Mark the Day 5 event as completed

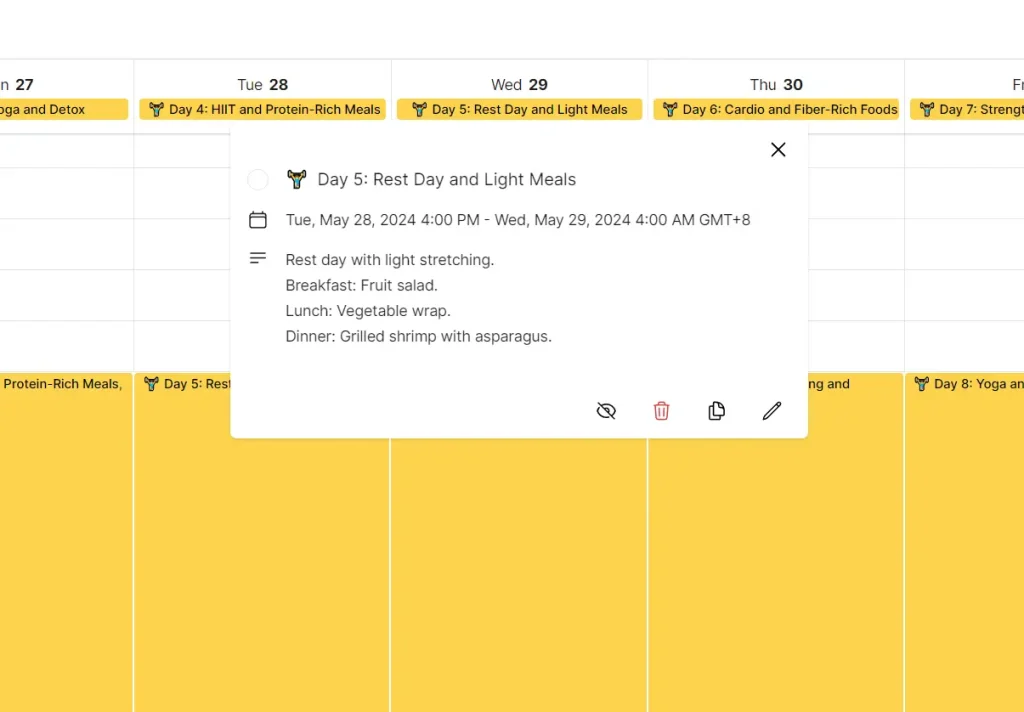click(x=257, y=179)
